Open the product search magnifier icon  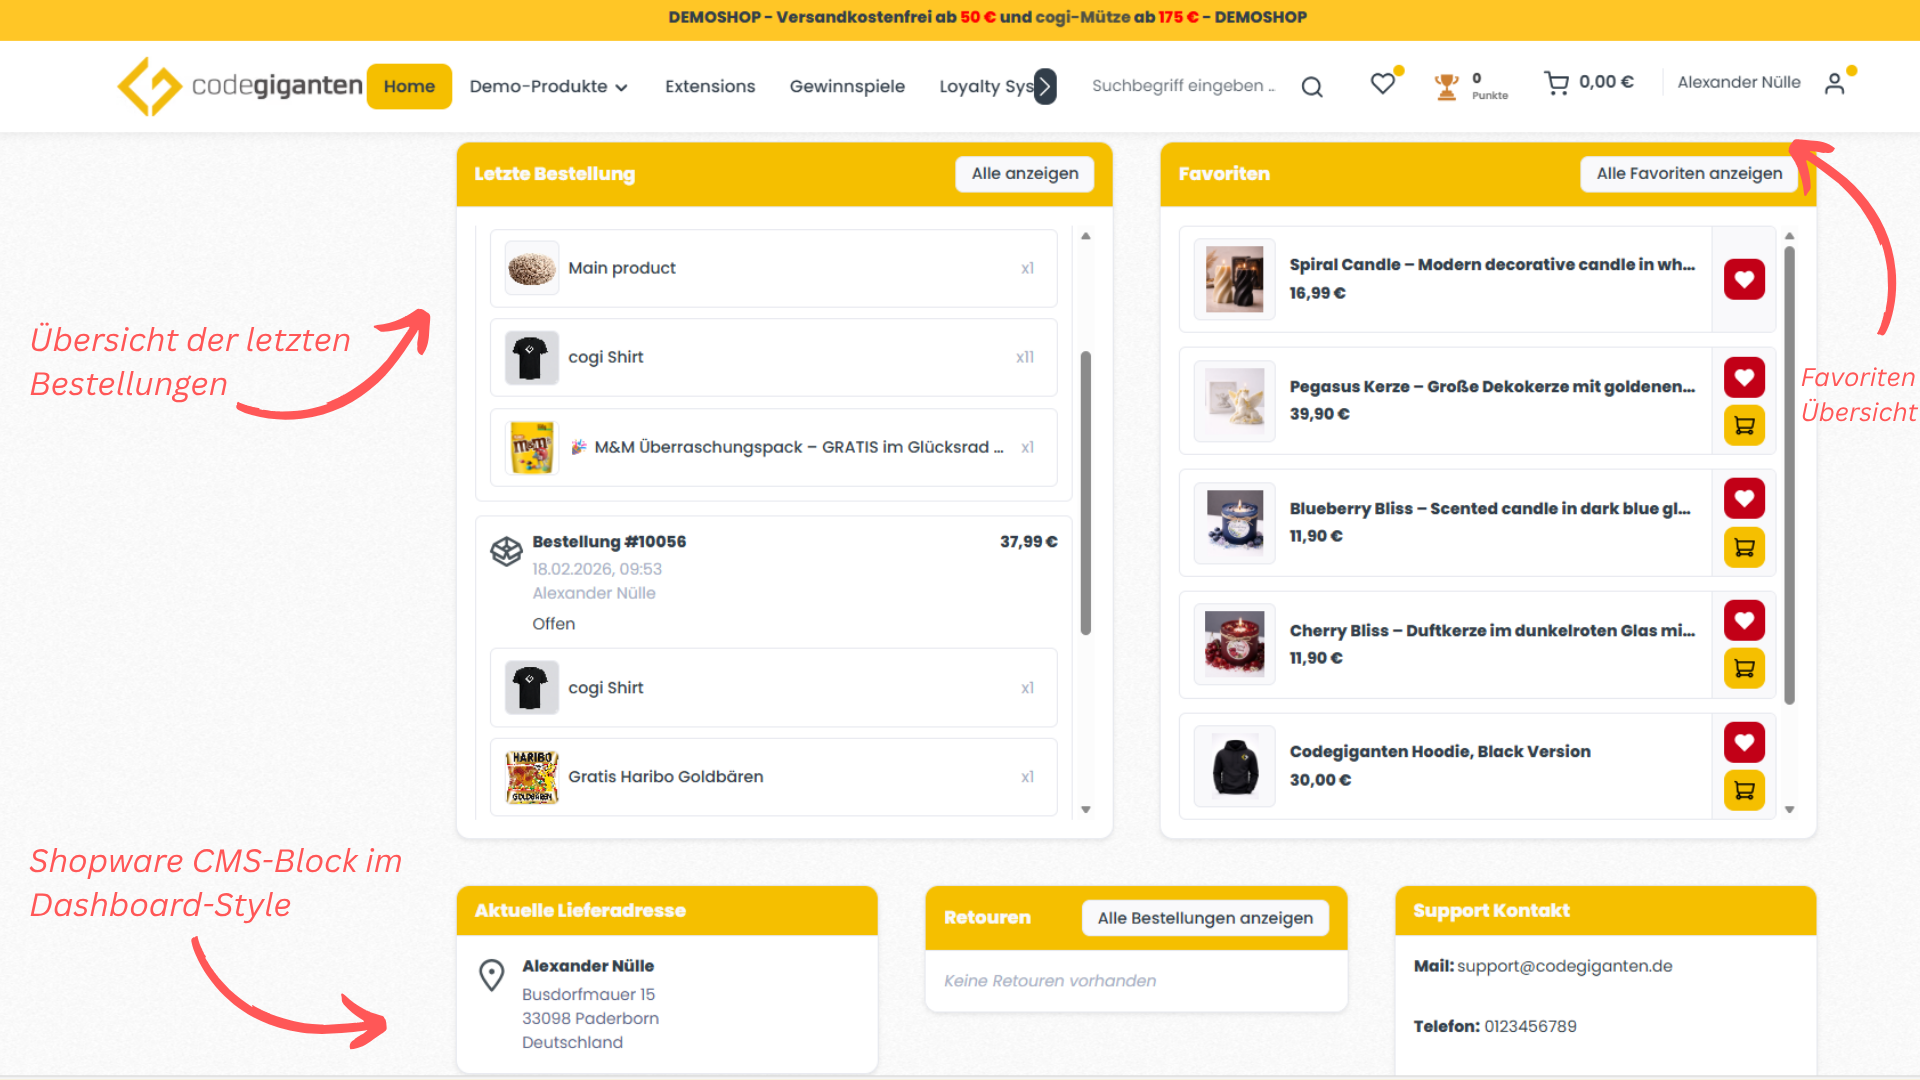click(x=1311, y=85)
